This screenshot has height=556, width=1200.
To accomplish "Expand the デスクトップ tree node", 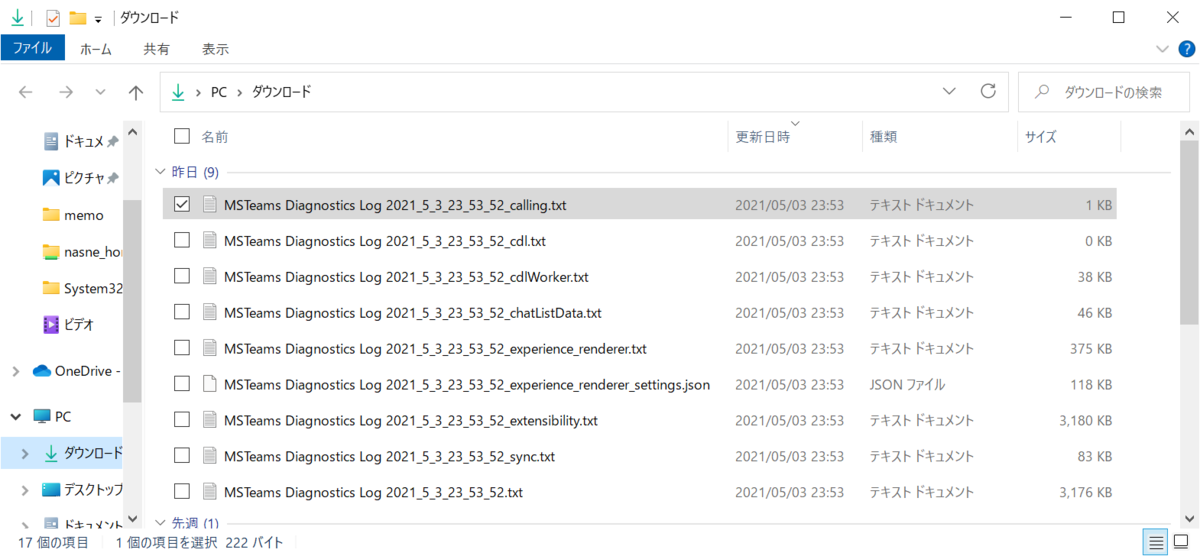I will click(26, 490).
